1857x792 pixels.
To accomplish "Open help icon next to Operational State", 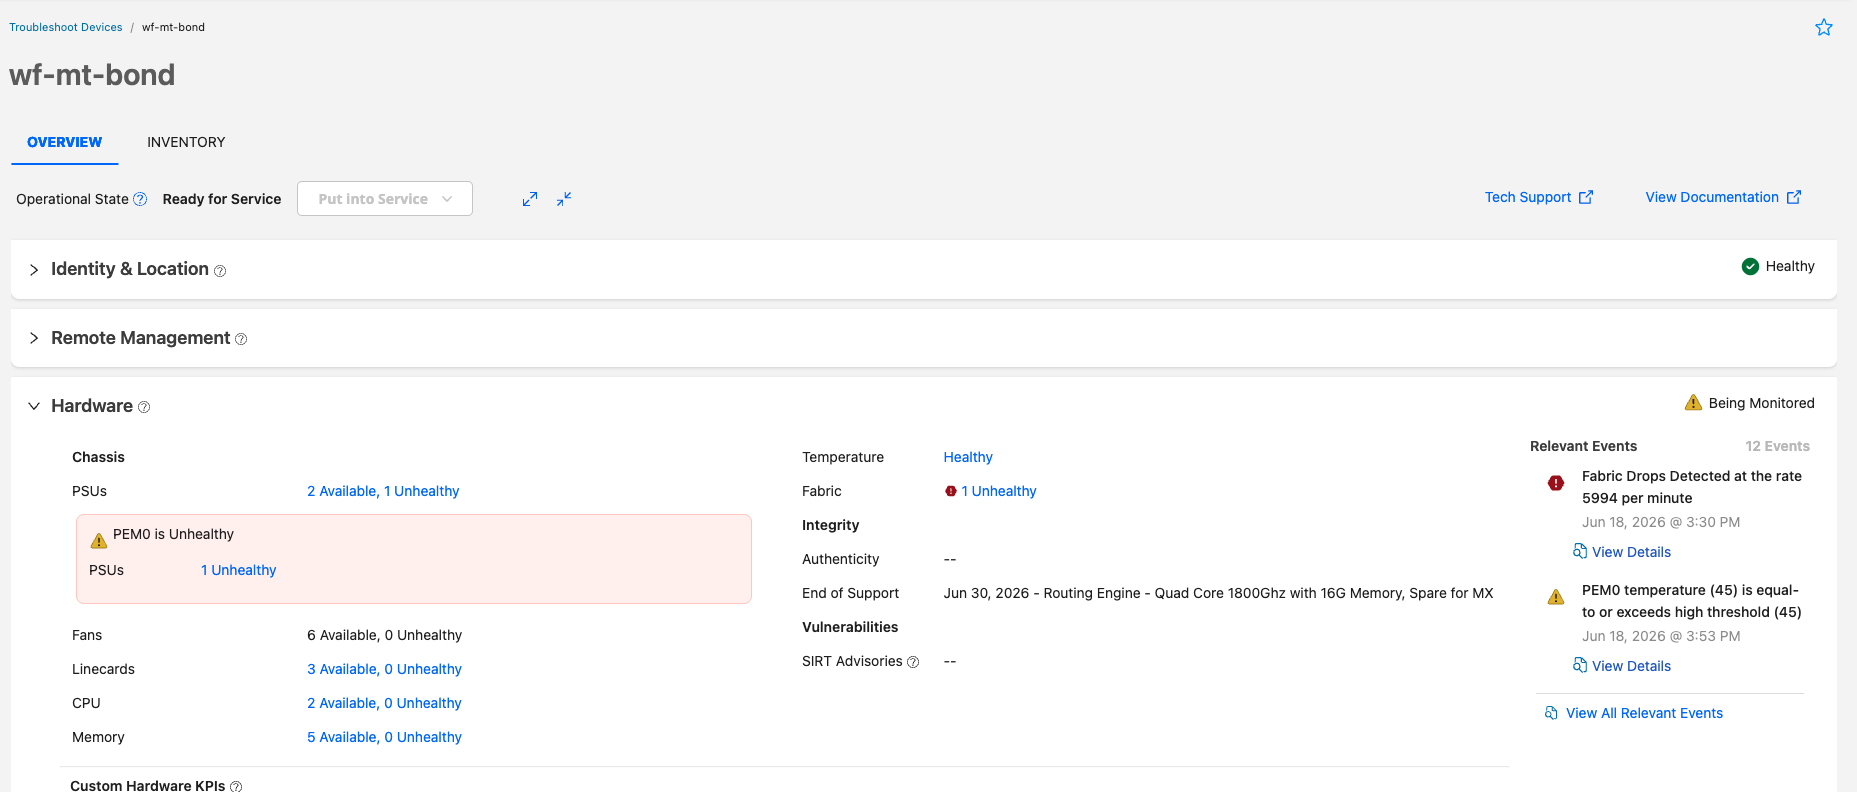I will pos(140,199).
